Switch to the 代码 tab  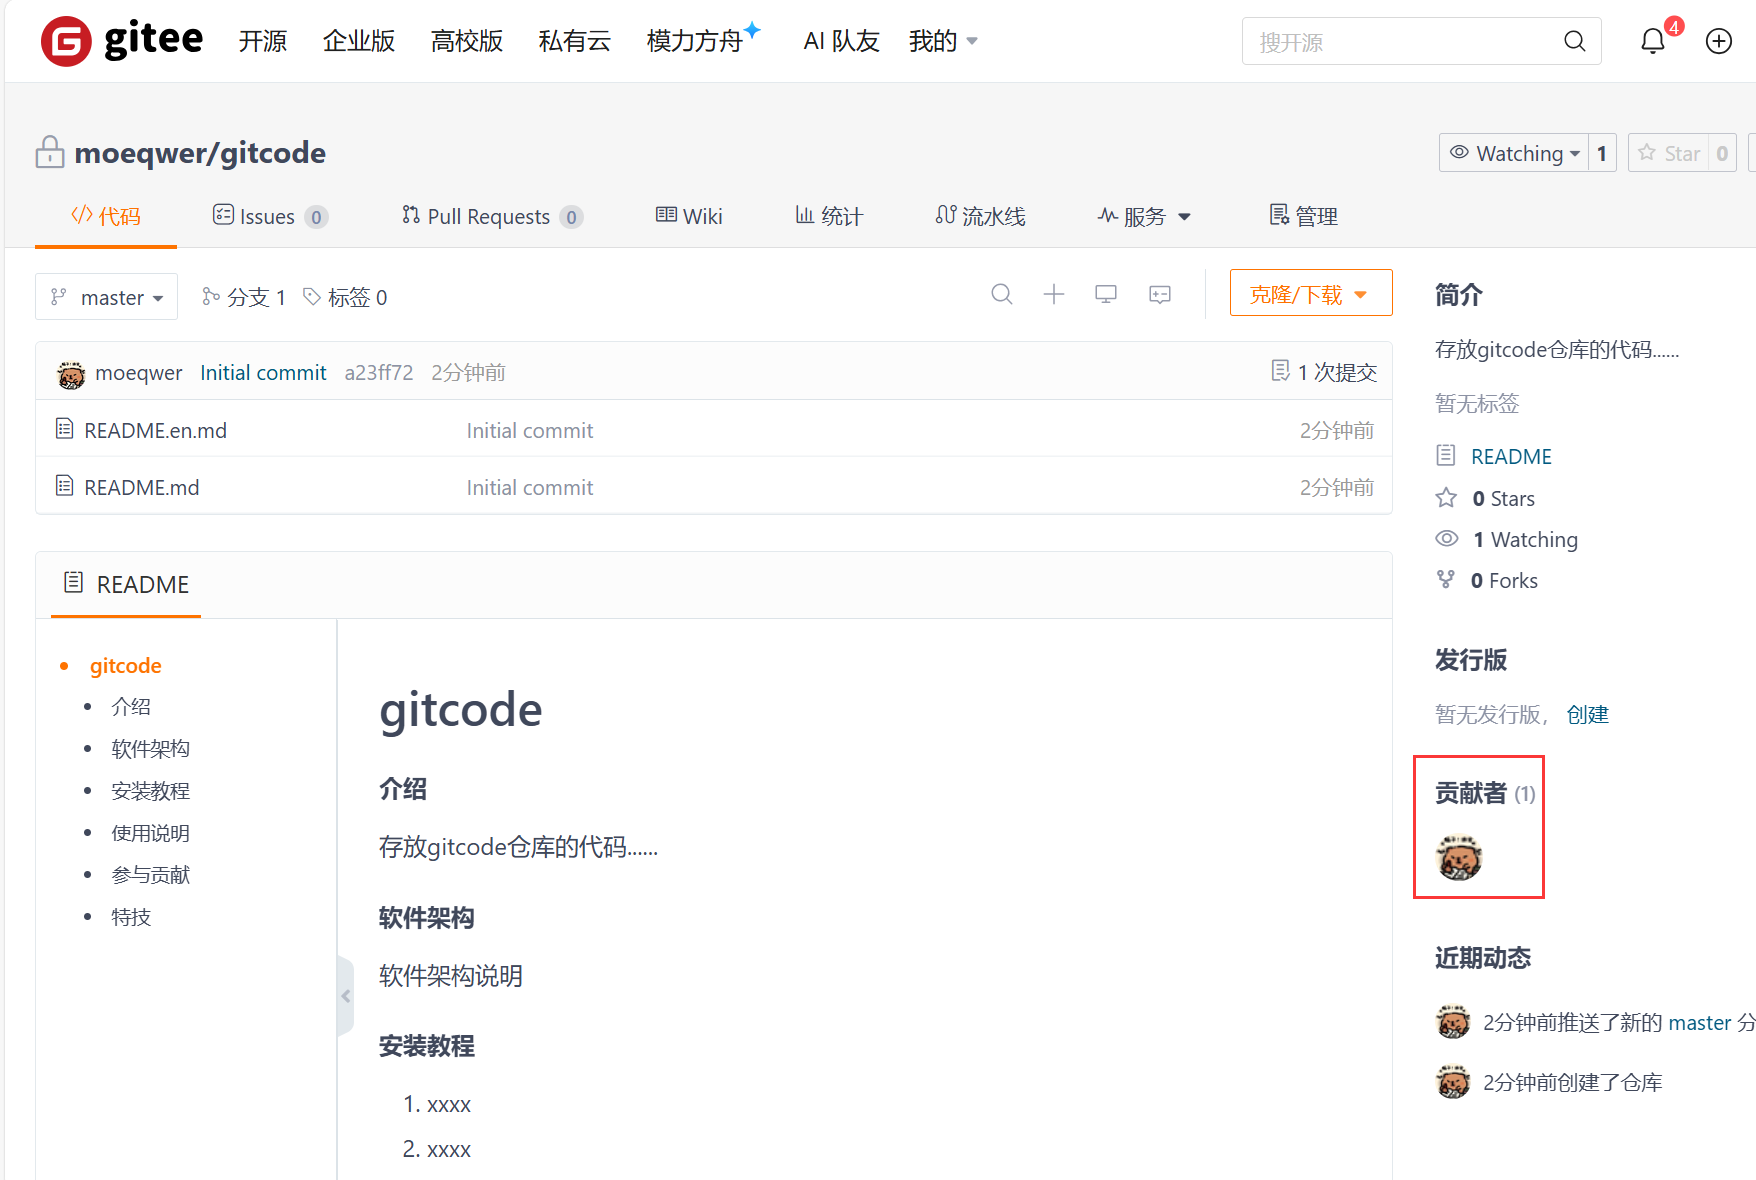[106, 216]
